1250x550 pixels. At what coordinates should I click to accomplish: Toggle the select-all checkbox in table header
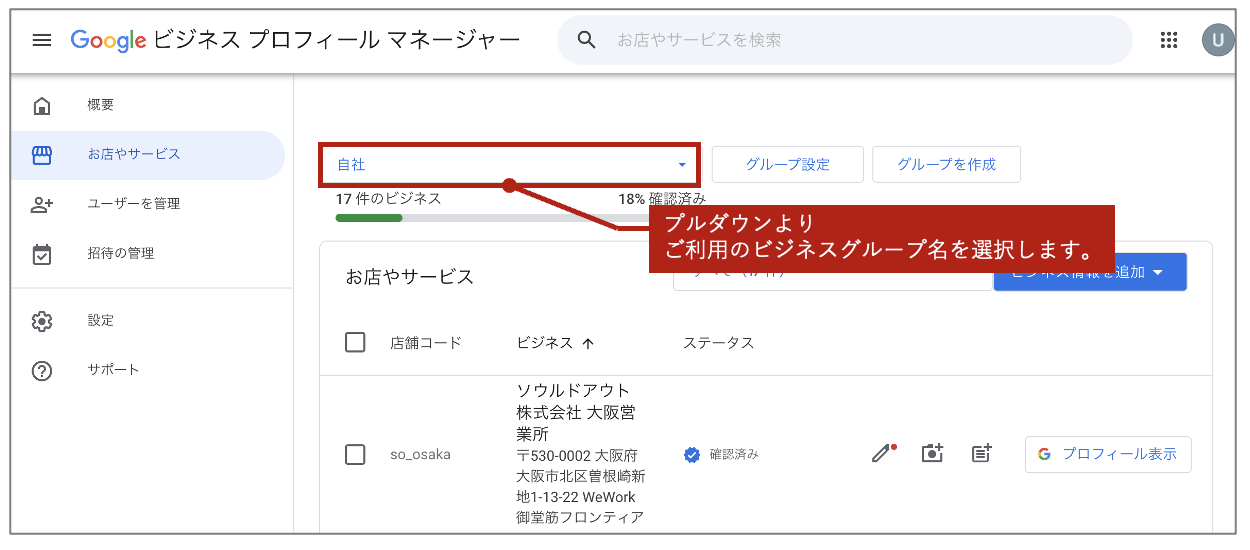tap(355, 343)
